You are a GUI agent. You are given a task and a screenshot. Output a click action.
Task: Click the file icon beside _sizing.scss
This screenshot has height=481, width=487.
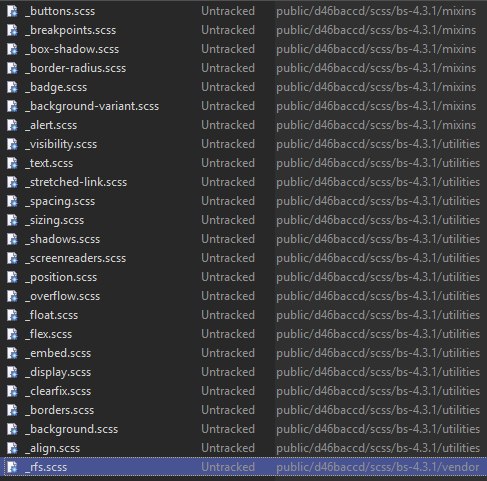click(12, 220)
